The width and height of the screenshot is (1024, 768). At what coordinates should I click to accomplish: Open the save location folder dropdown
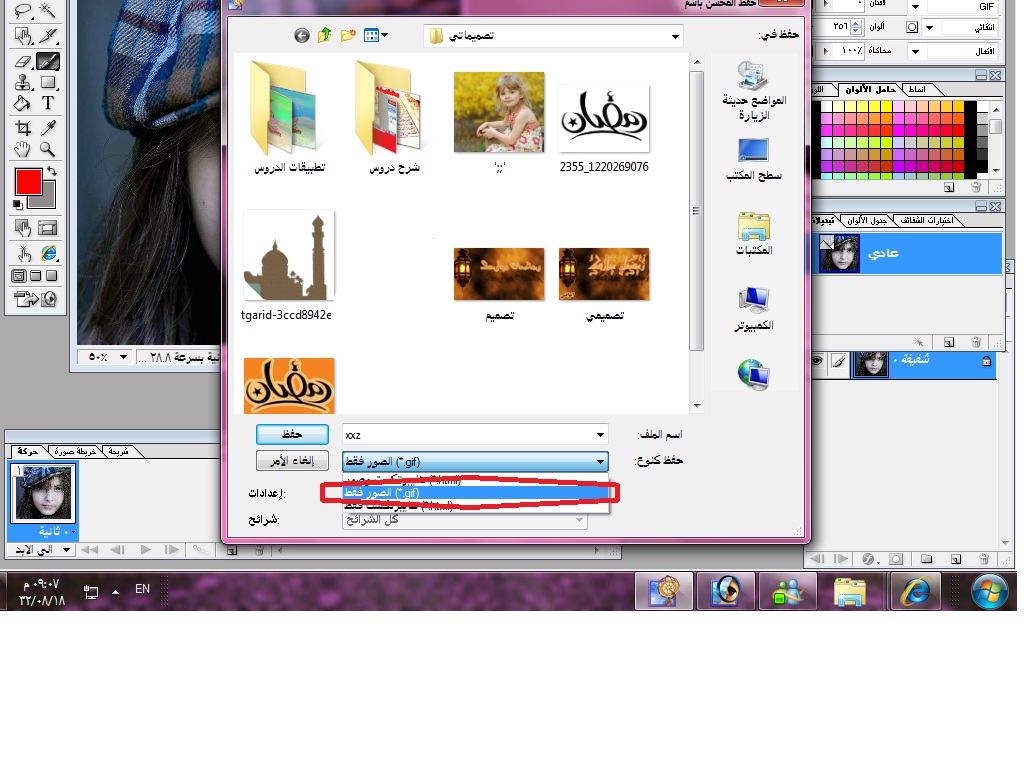click(x=676, y=37)
